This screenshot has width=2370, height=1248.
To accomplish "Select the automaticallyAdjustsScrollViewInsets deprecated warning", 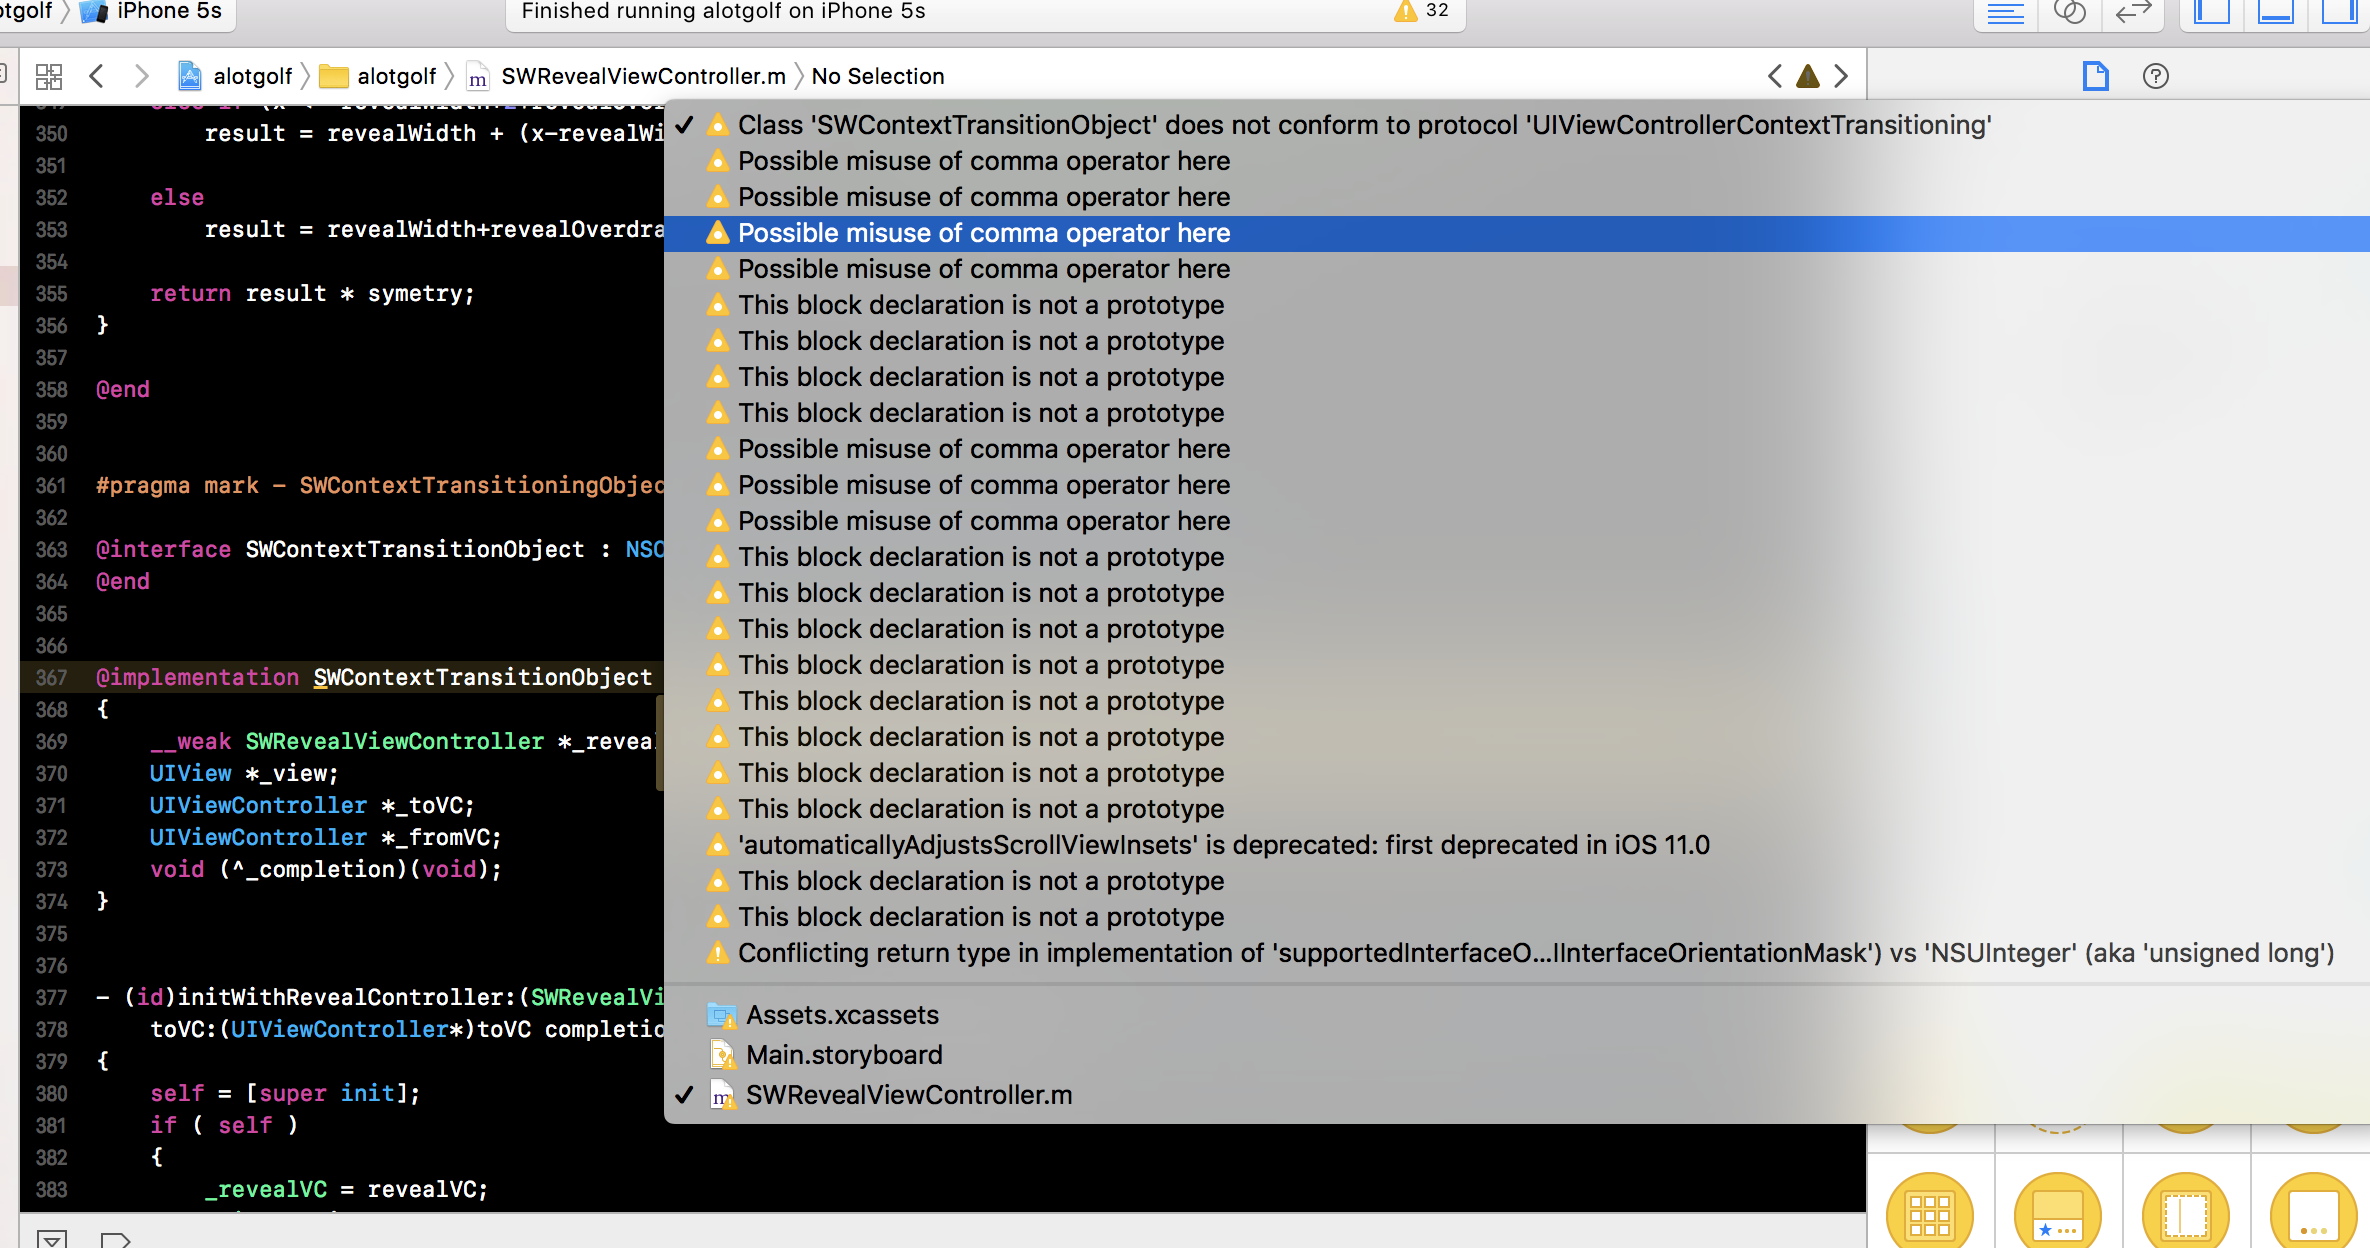I will pyautogui.click(x=1517, y=845).
